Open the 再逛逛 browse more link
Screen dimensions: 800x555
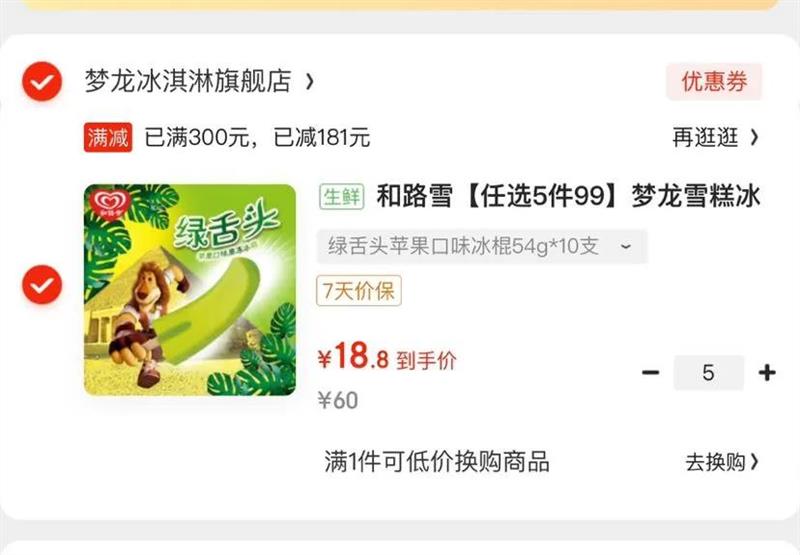pos(705,138)
